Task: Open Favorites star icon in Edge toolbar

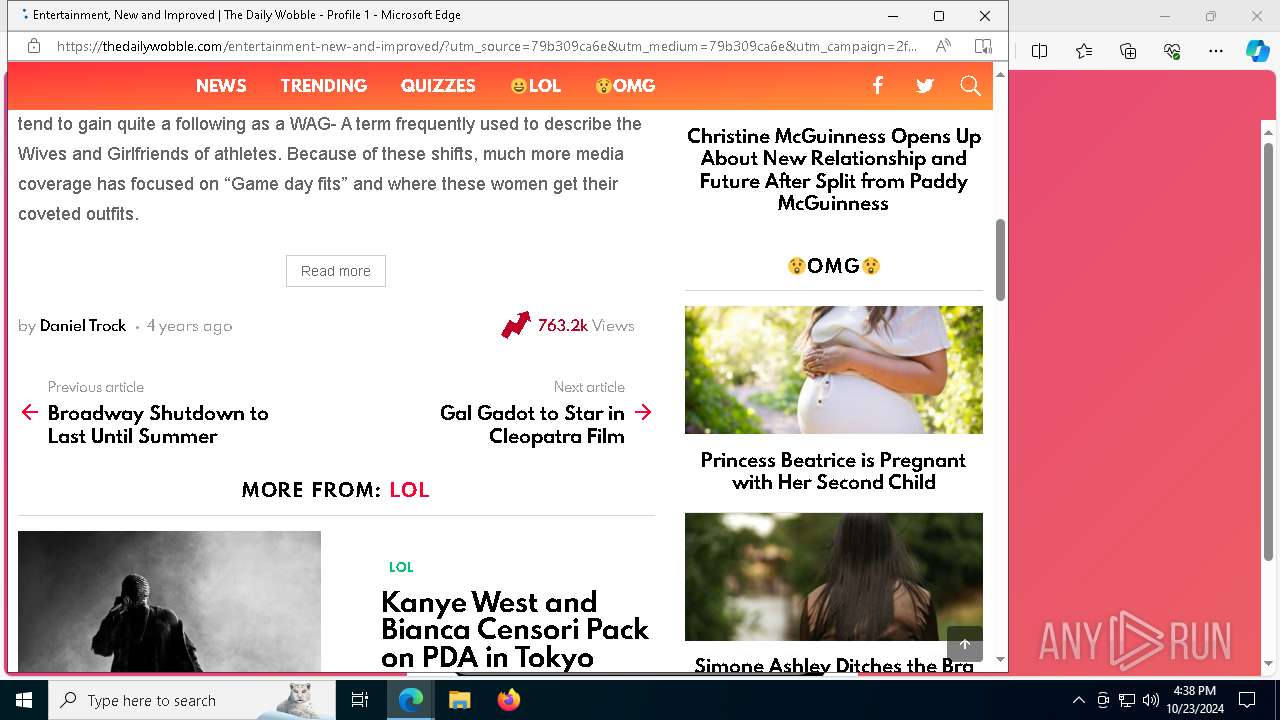Action: pyautogui.click(x=1084, y=51)
